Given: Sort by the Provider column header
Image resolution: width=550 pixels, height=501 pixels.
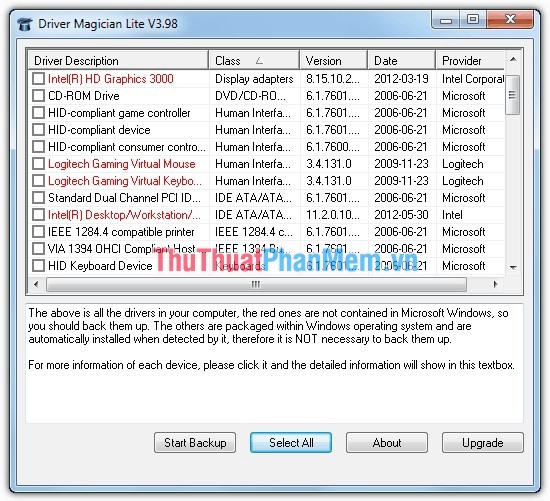Looking at the screenshot, I should coord(470,61).
